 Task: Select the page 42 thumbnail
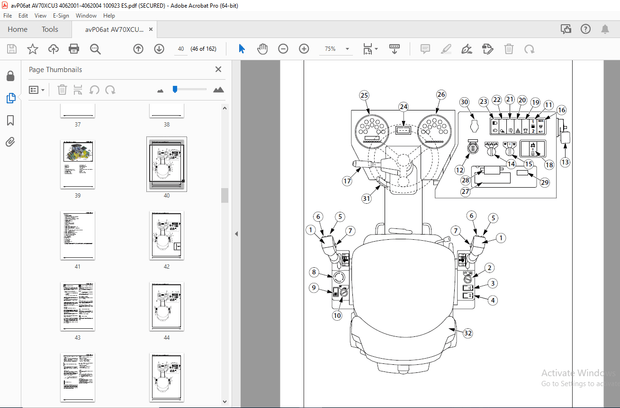pos(166,236)
